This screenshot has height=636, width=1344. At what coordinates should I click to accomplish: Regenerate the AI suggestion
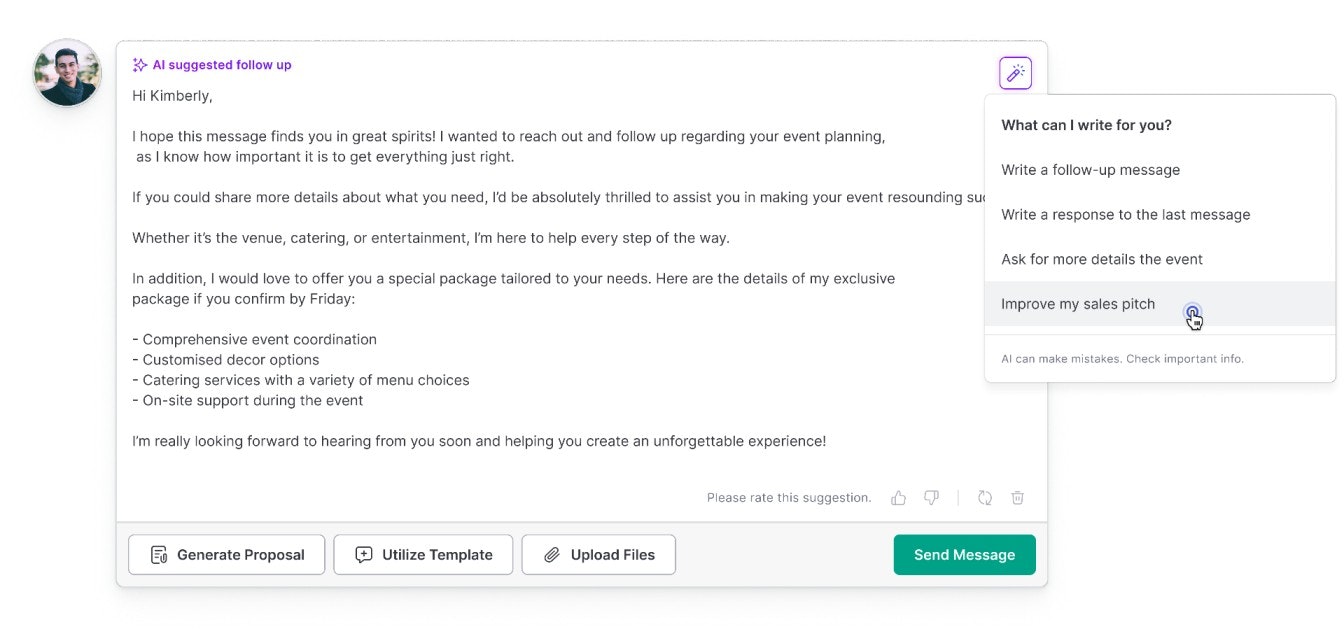(x=984, y=497)
